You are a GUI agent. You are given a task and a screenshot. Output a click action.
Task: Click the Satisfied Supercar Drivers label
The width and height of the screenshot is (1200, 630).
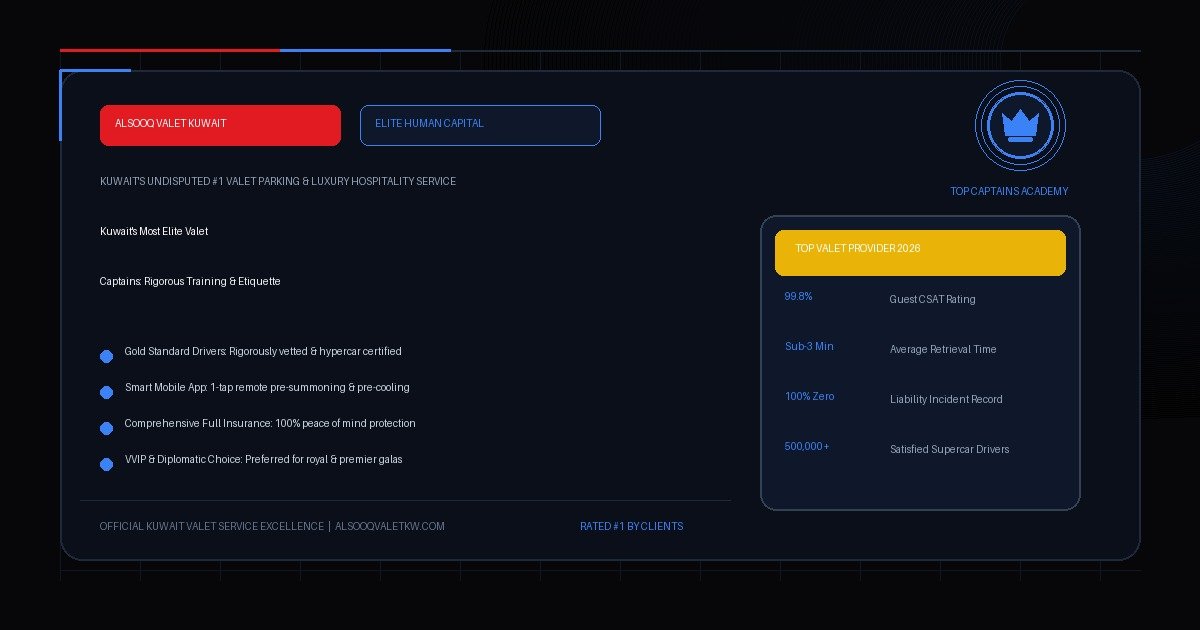pyautogui.click(x=950, y=449)
